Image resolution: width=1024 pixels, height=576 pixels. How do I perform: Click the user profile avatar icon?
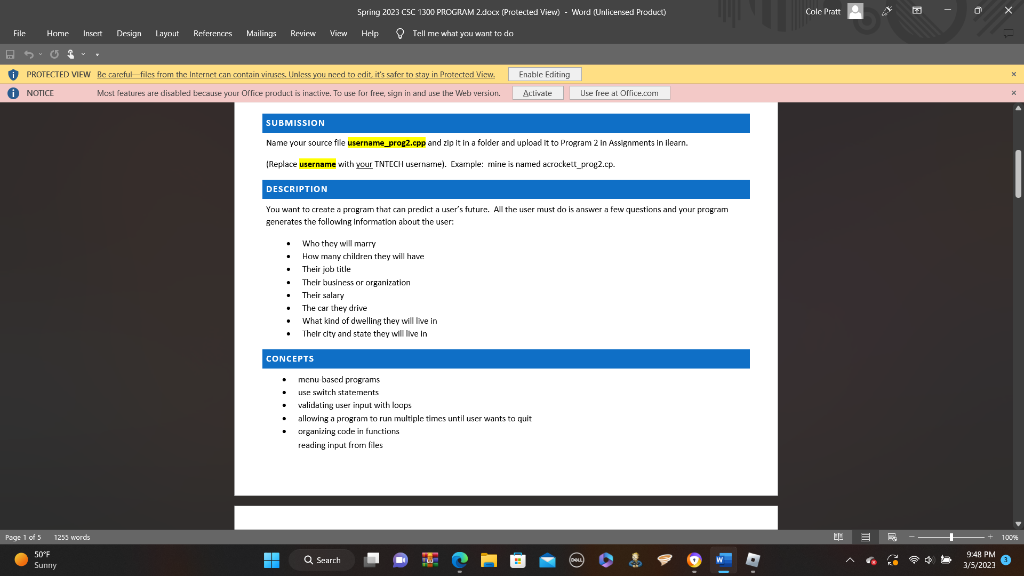point(855,11)
